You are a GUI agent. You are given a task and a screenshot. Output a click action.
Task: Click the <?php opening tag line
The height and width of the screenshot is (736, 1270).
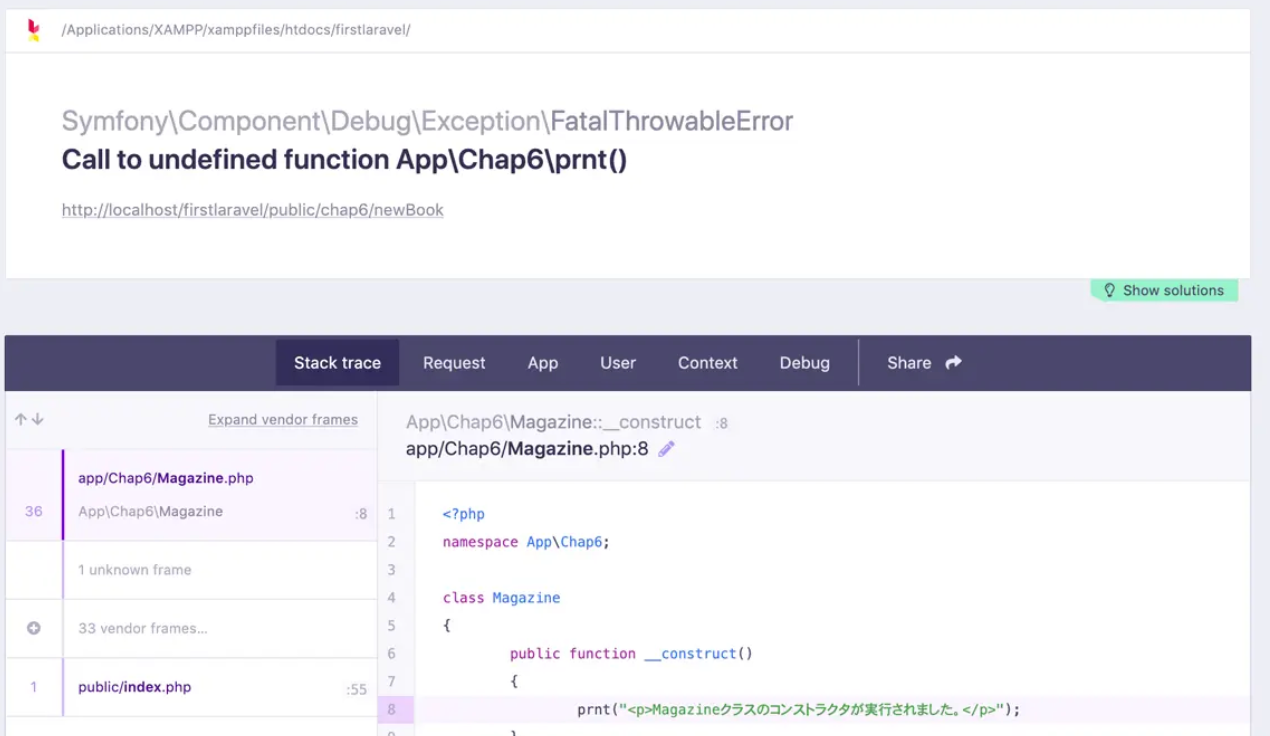464,514
